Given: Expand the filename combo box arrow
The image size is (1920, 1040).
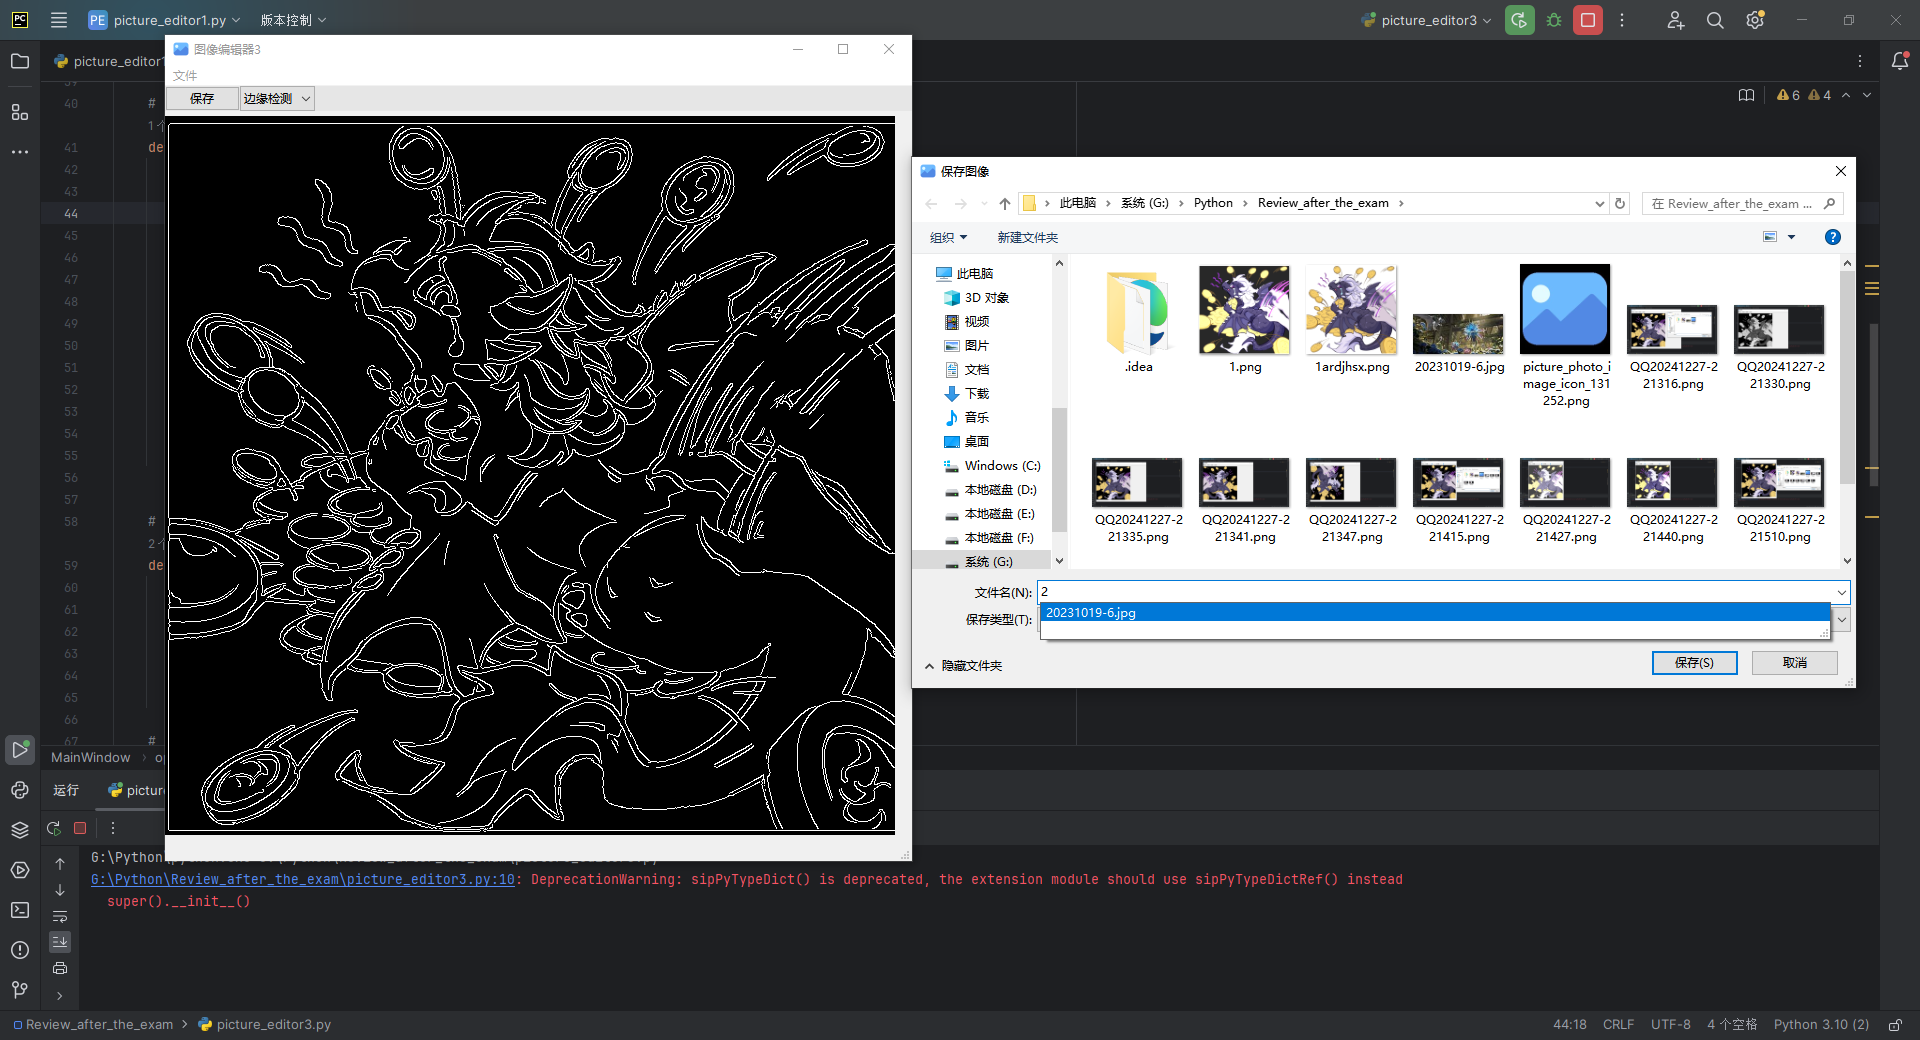Looking at the screenshot, I should pos(1841,592).
